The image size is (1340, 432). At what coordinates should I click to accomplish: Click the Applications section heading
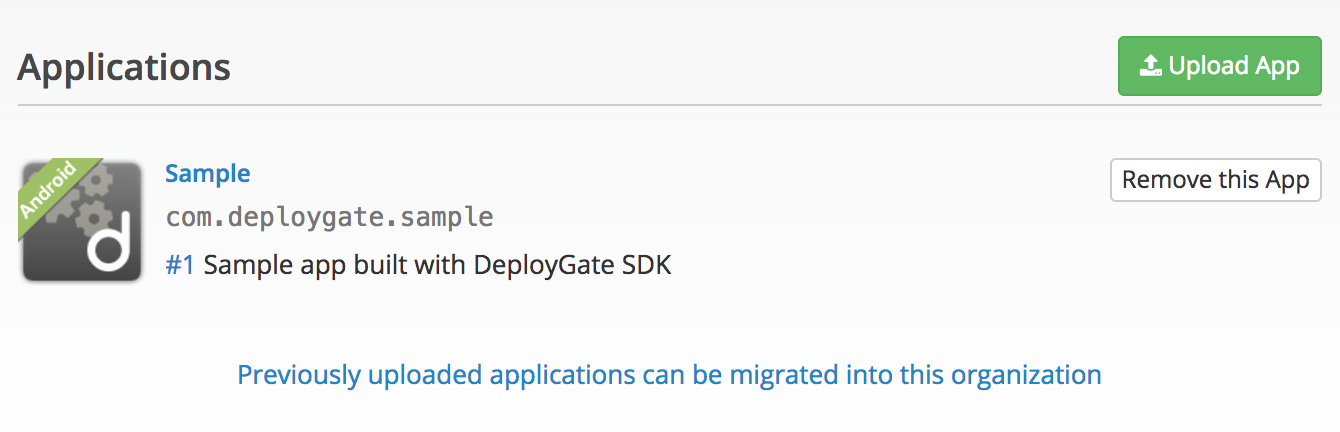click(x=124, y=67)
